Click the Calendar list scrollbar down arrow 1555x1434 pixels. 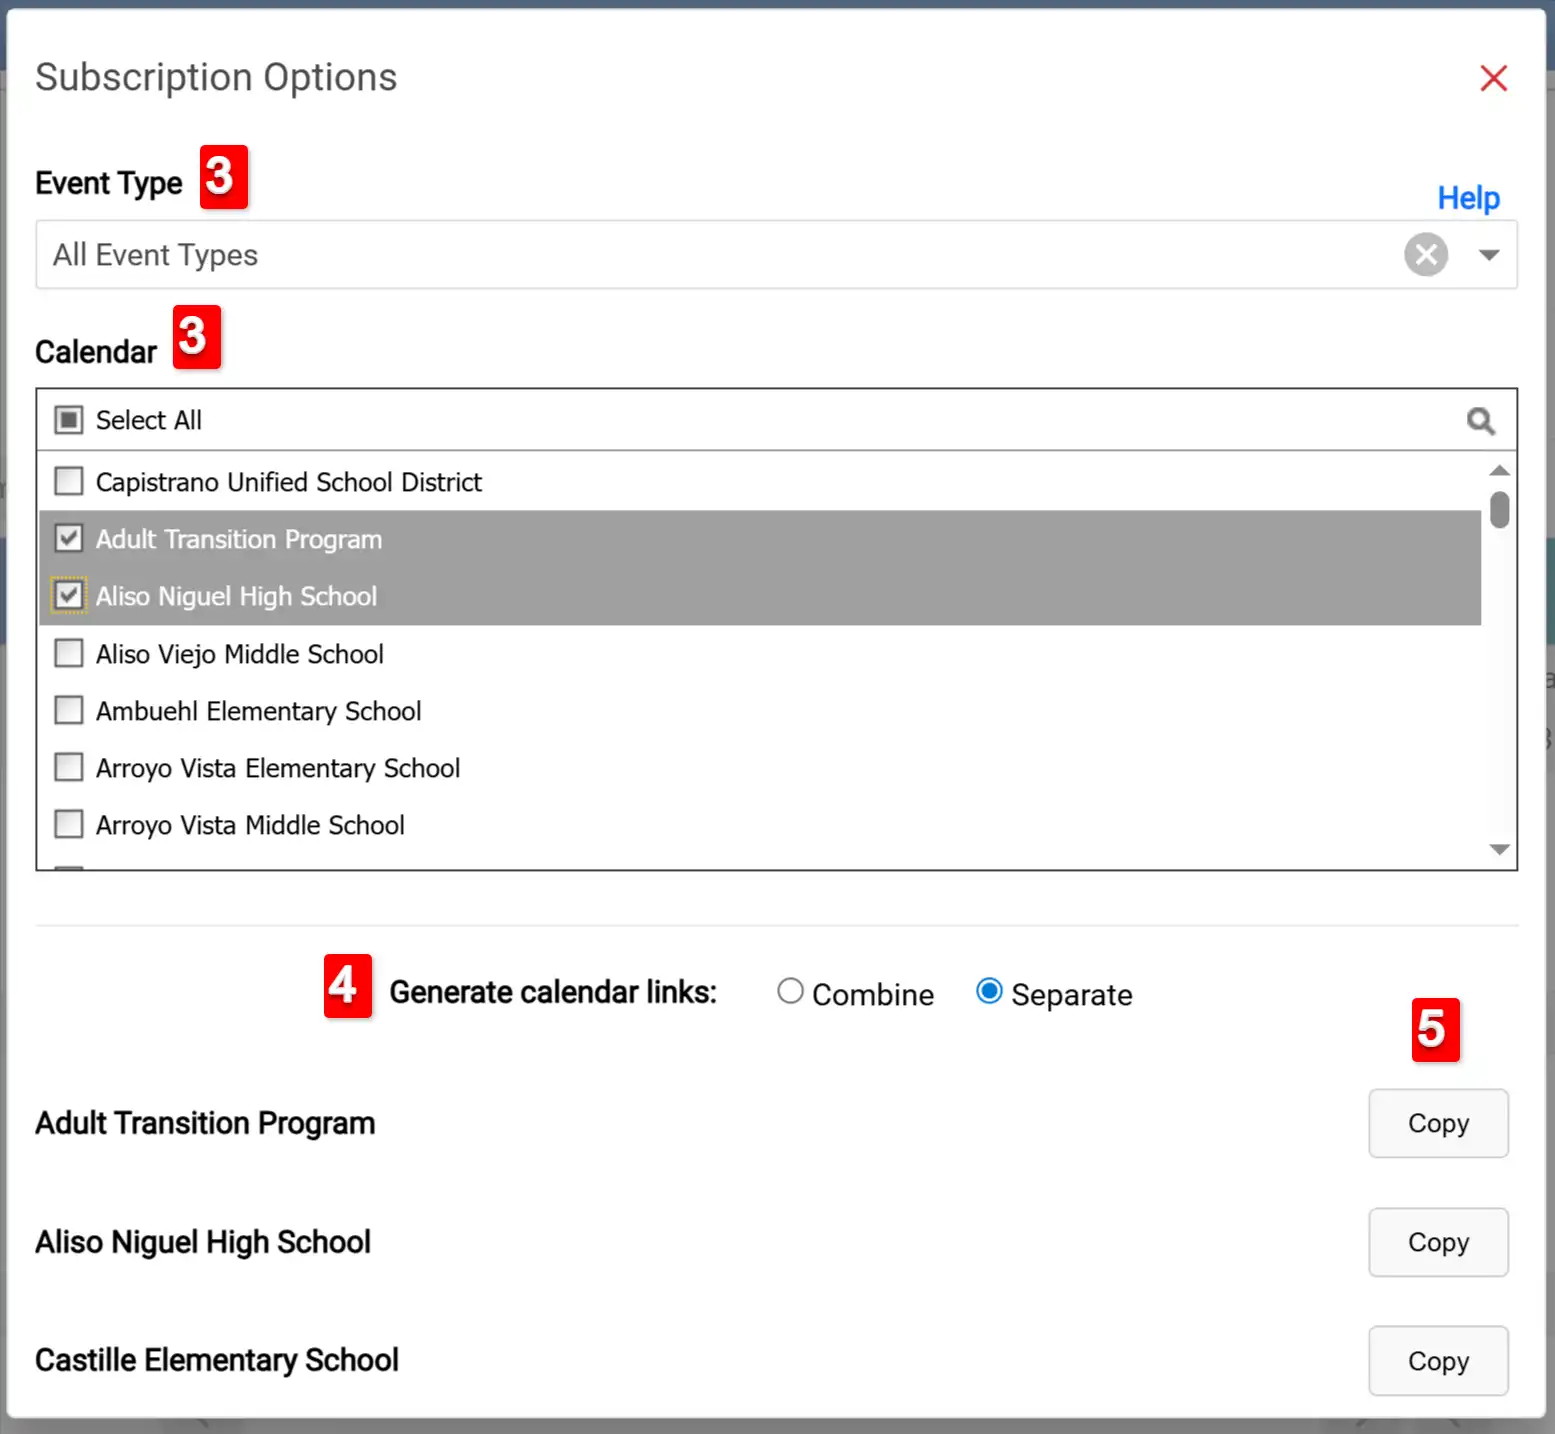pos(1498,849)
